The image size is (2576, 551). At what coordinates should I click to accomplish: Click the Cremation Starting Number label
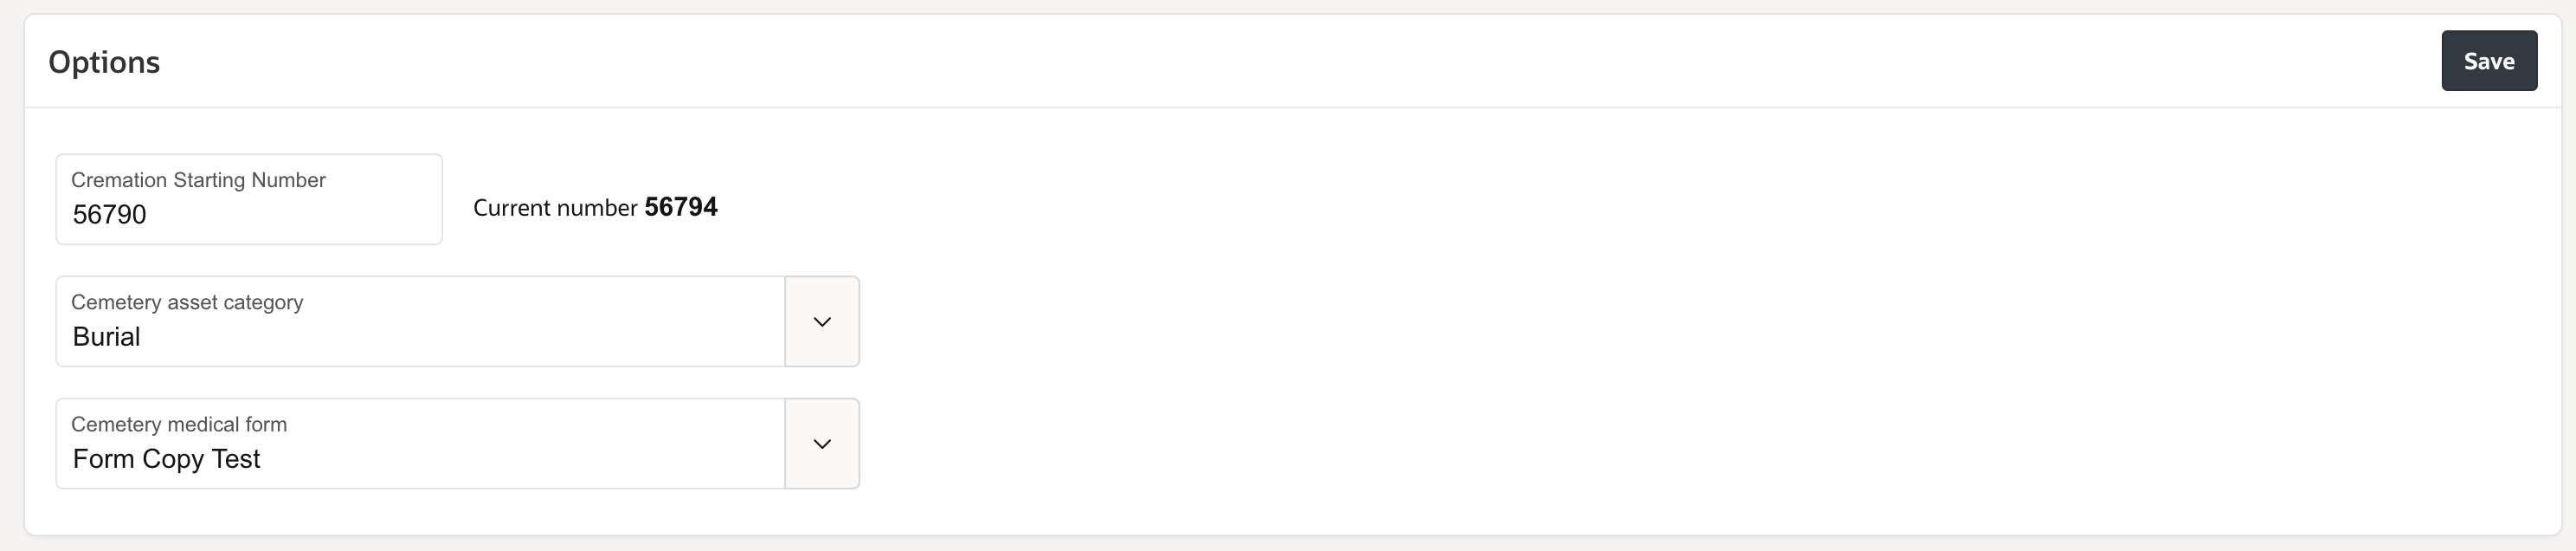point(198,180)
